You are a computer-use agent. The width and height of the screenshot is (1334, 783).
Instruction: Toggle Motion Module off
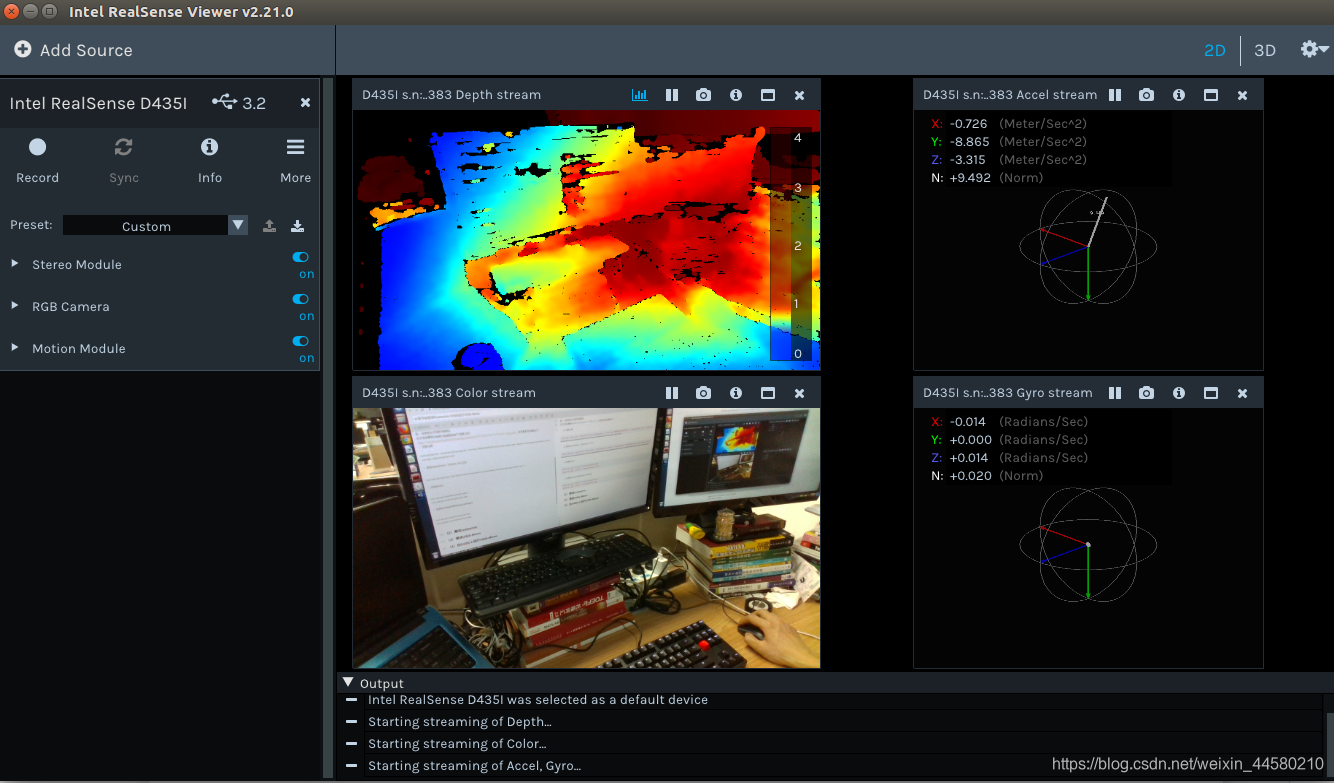[301, 341]
